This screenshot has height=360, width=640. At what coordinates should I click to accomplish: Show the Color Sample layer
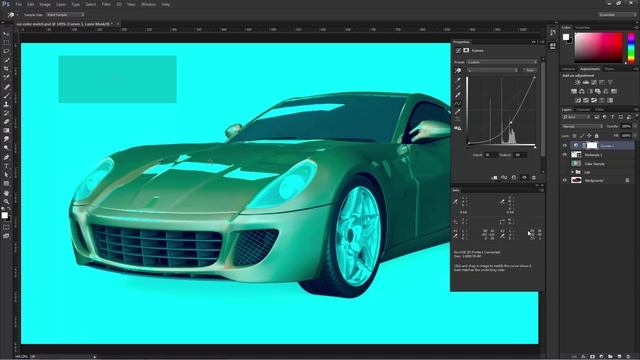565,163
